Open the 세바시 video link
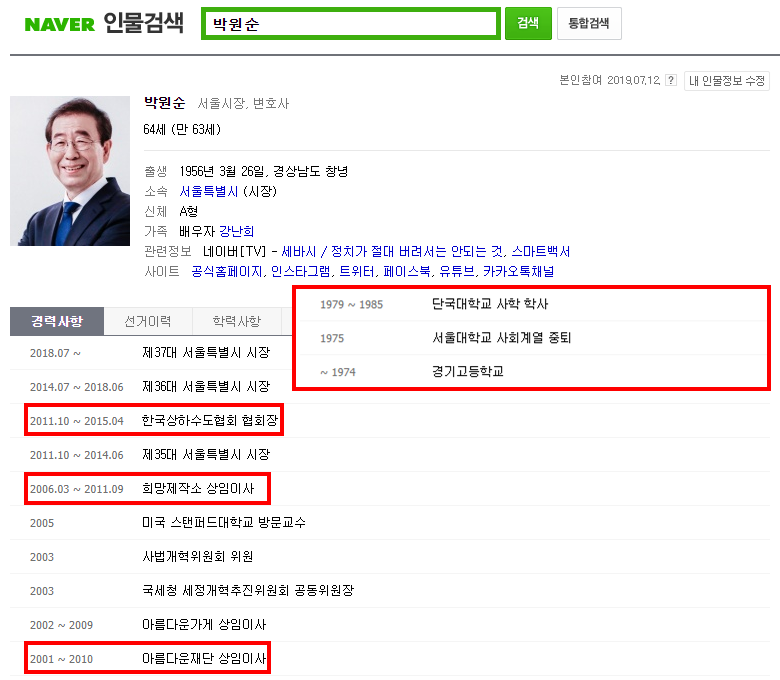This screenshot has width=780, height=680. pyautogui.click(x=392, y=251)
